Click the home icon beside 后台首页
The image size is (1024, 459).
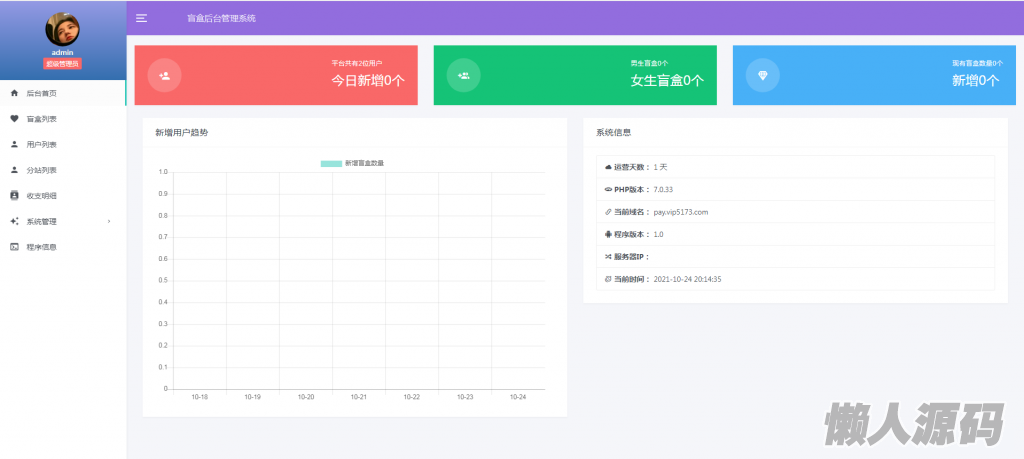pyautogui.click(x=14, y=93)
